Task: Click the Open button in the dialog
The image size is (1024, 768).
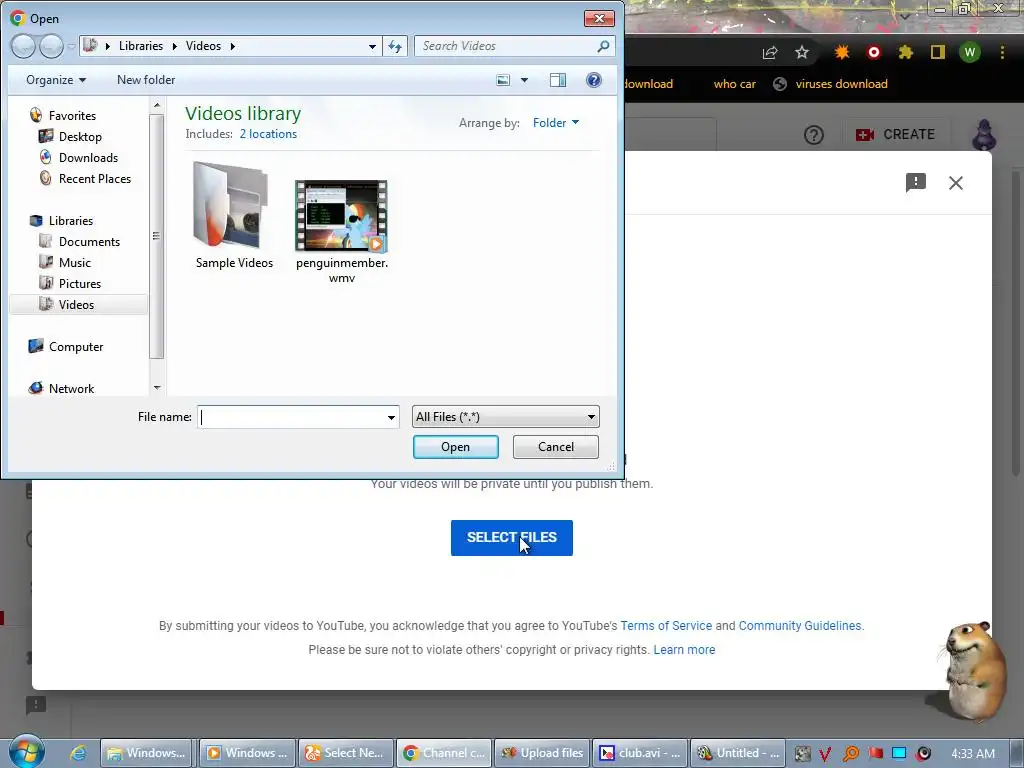Action: 456,447
